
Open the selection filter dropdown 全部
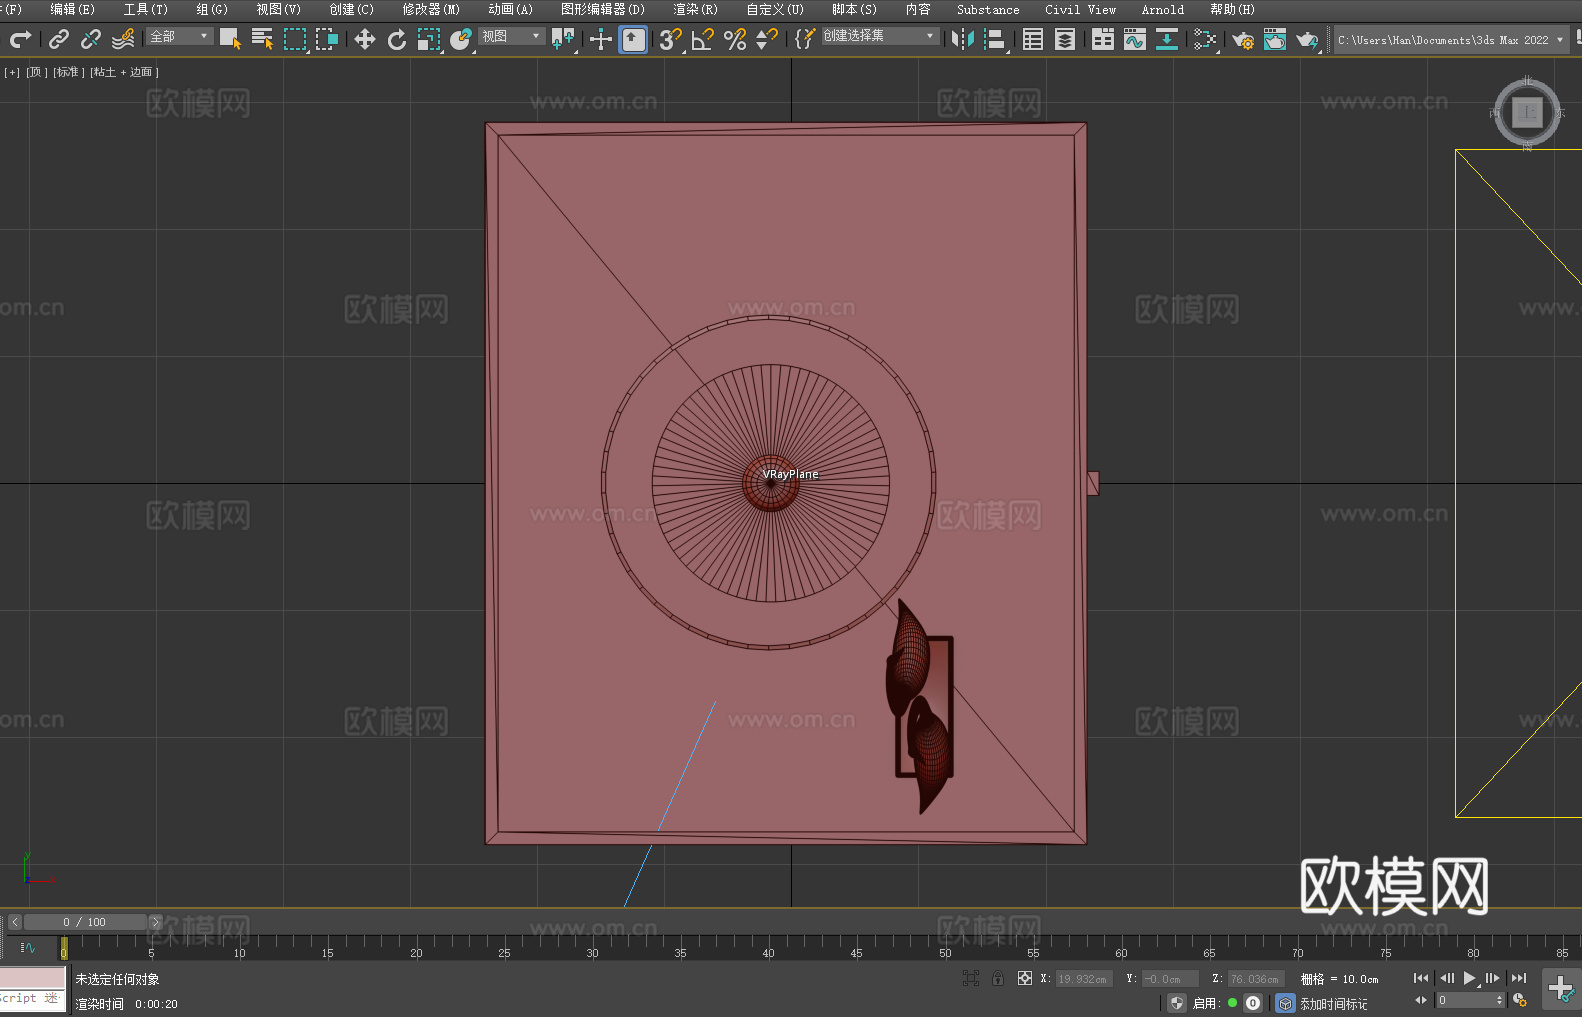click(180, 36)
